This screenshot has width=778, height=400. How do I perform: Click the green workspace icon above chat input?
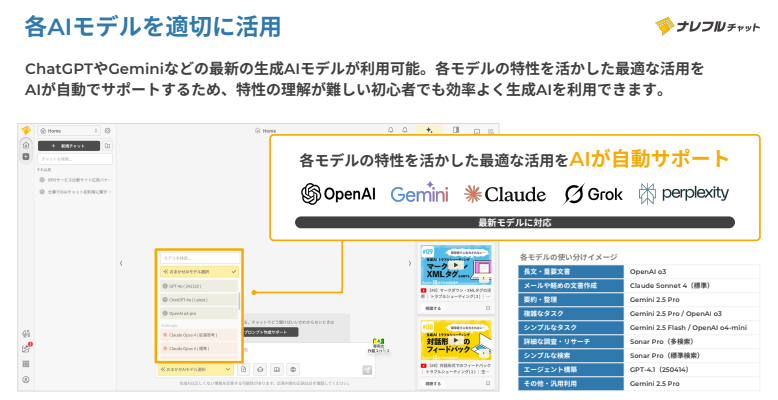[x=378, y=341]
